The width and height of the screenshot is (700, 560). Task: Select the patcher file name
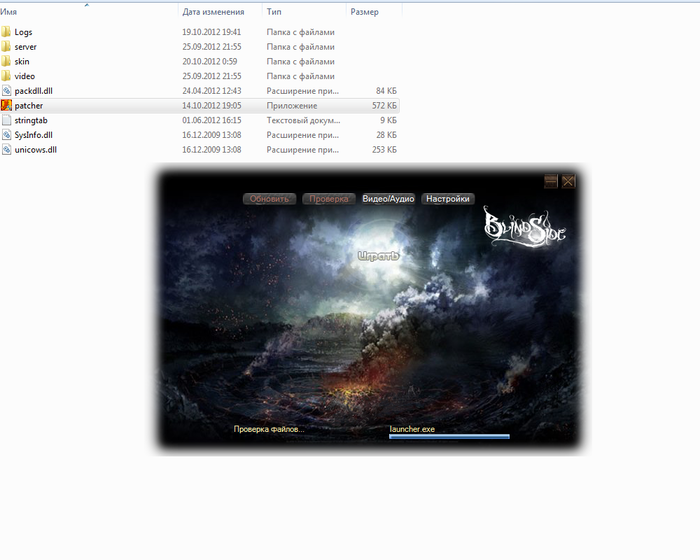pos(29,106)
